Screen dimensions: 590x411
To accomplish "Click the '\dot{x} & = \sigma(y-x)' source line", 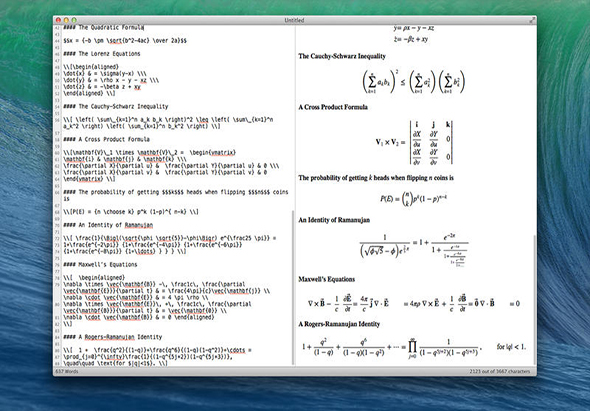I will point(105,73).
